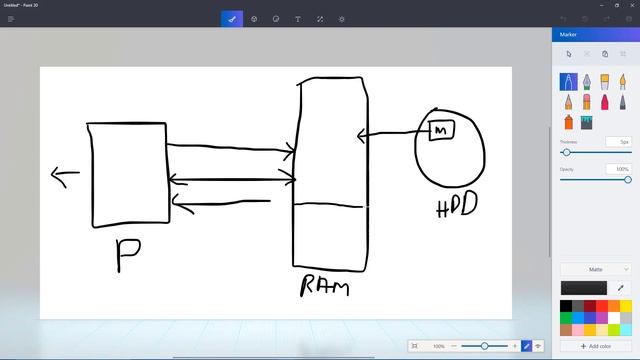
Task: Choose the Select cursor tool
Action: [x=569, y=54]
